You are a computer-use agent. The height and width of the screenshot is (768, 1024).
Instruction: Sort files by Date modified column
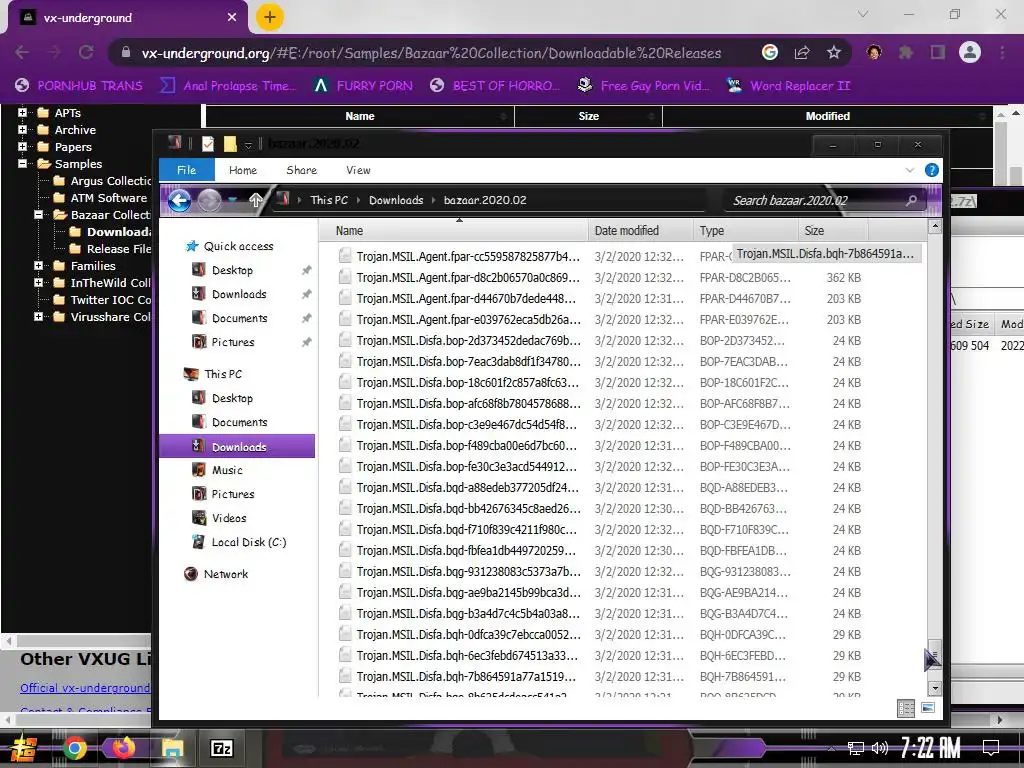640,231
